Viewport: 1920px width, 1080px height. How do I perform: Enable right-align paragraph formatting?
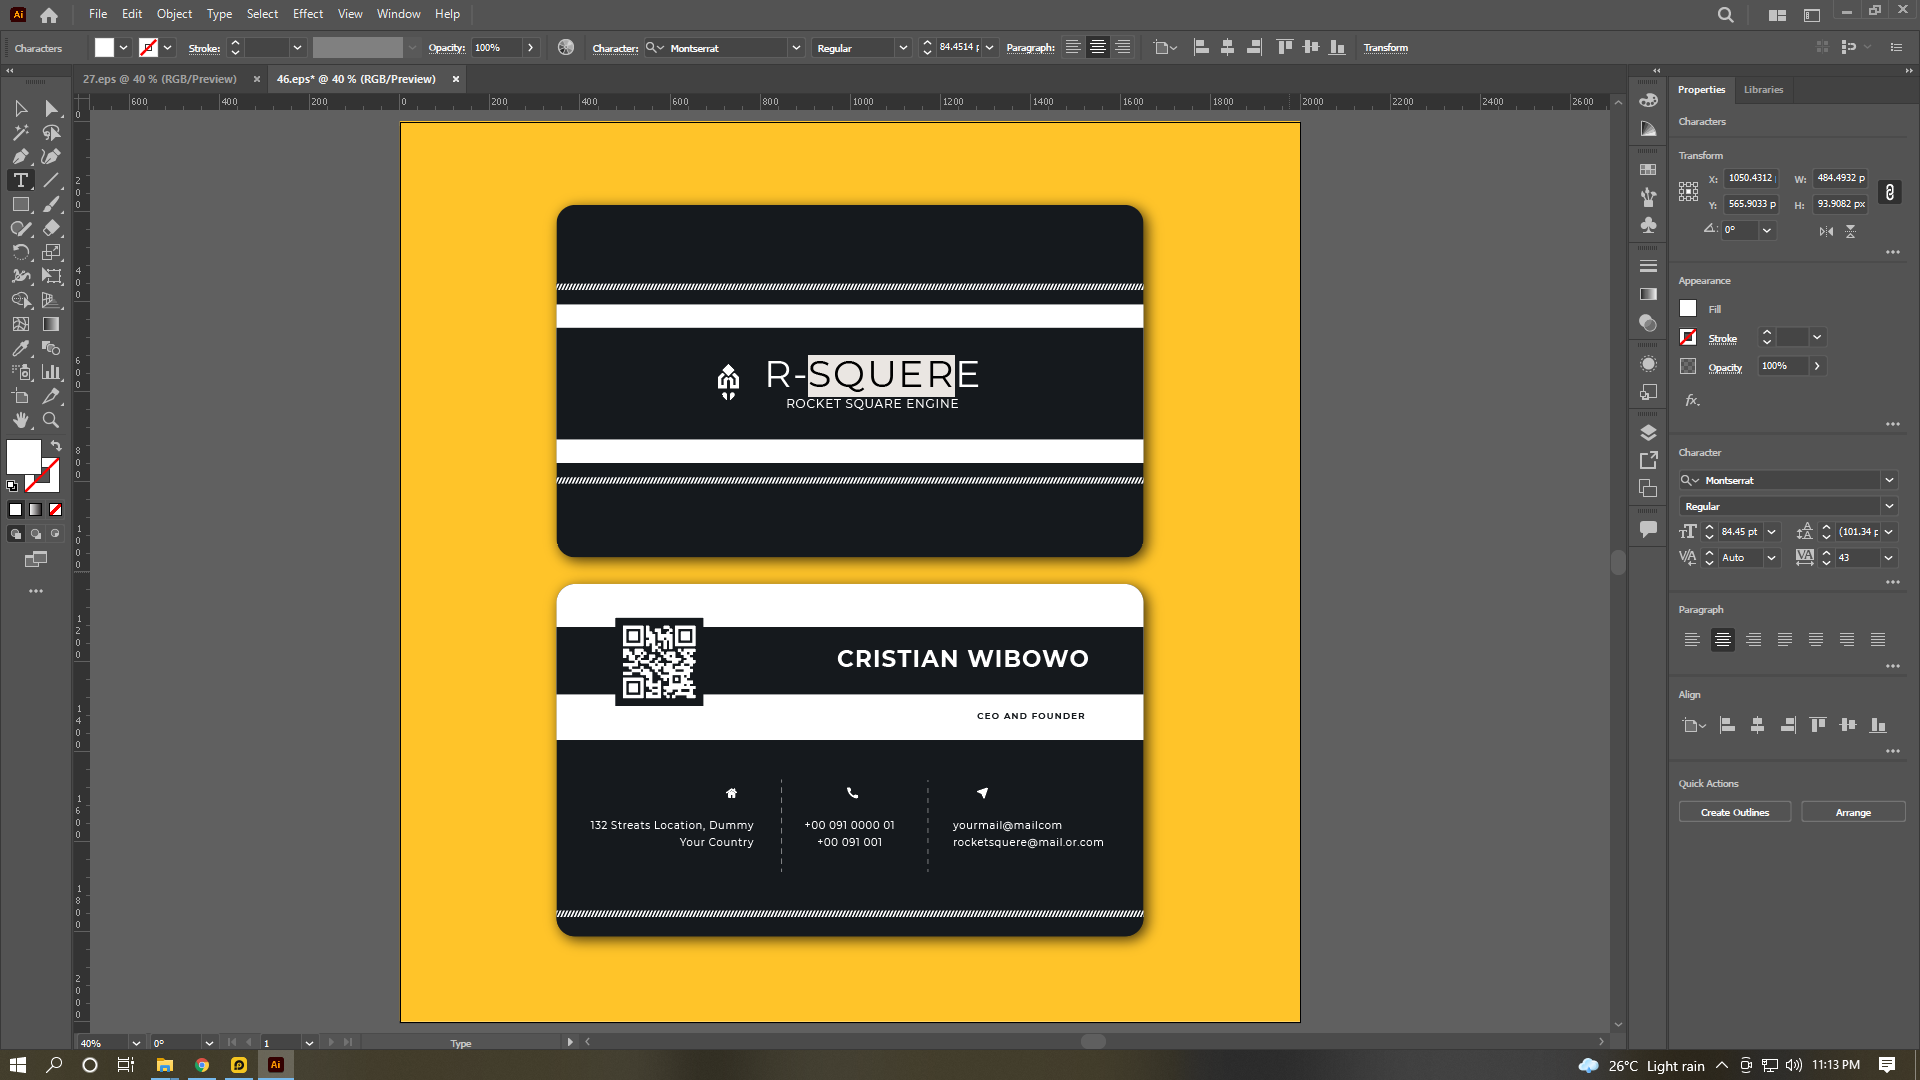pyautogui.click(x=1754, y=640)
